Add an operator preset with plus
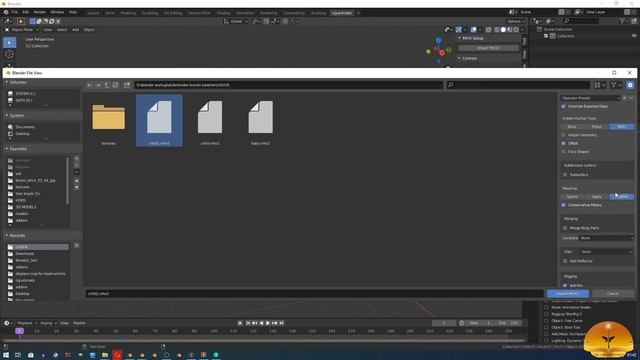This screenshot has width=640, height=360. pyautogui.click(x=624, y=98)
